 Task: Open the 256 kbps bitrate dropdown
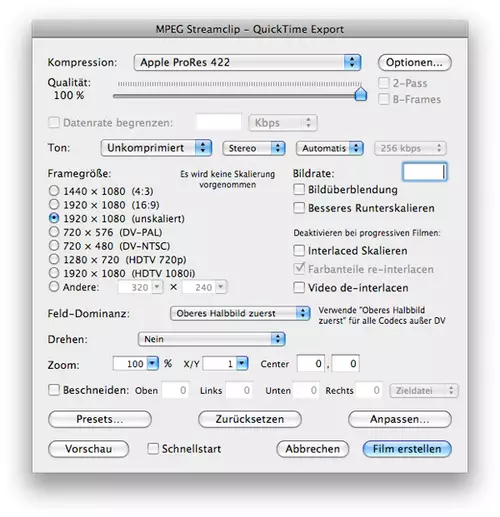tap(410, 148)
